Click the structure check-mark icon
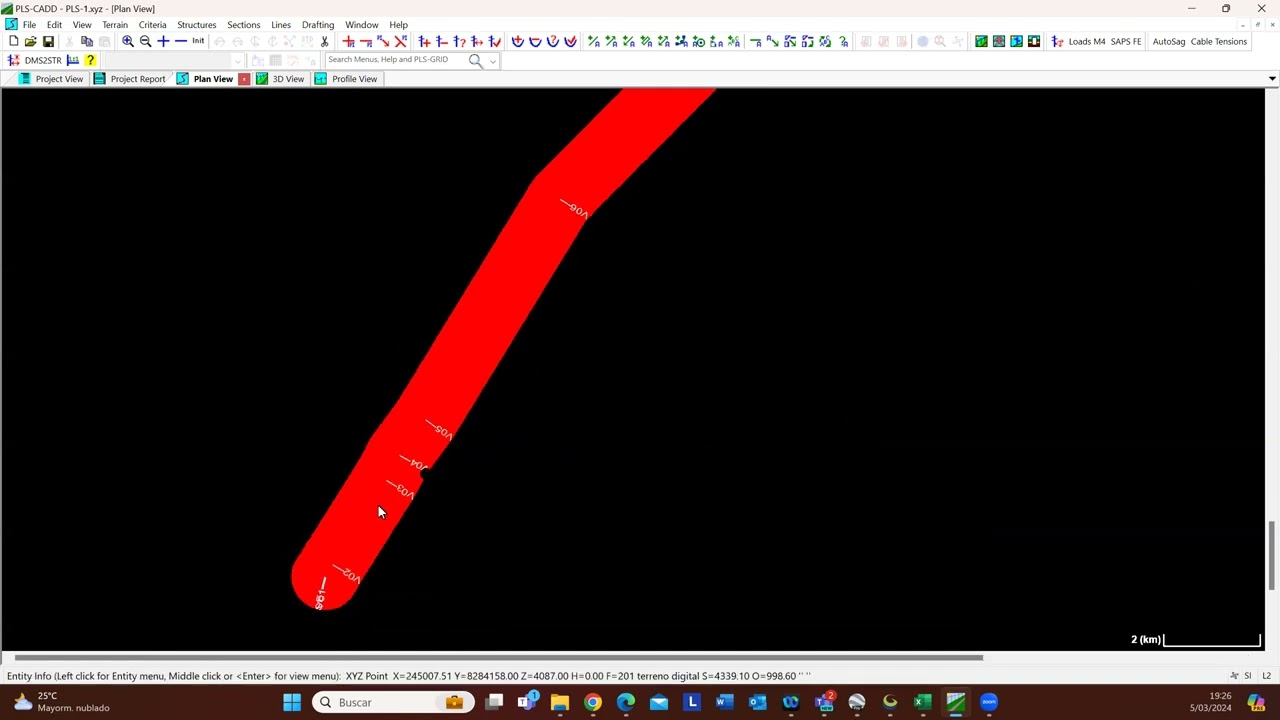Screen dimensions: 1280x720 click(495, 41)
